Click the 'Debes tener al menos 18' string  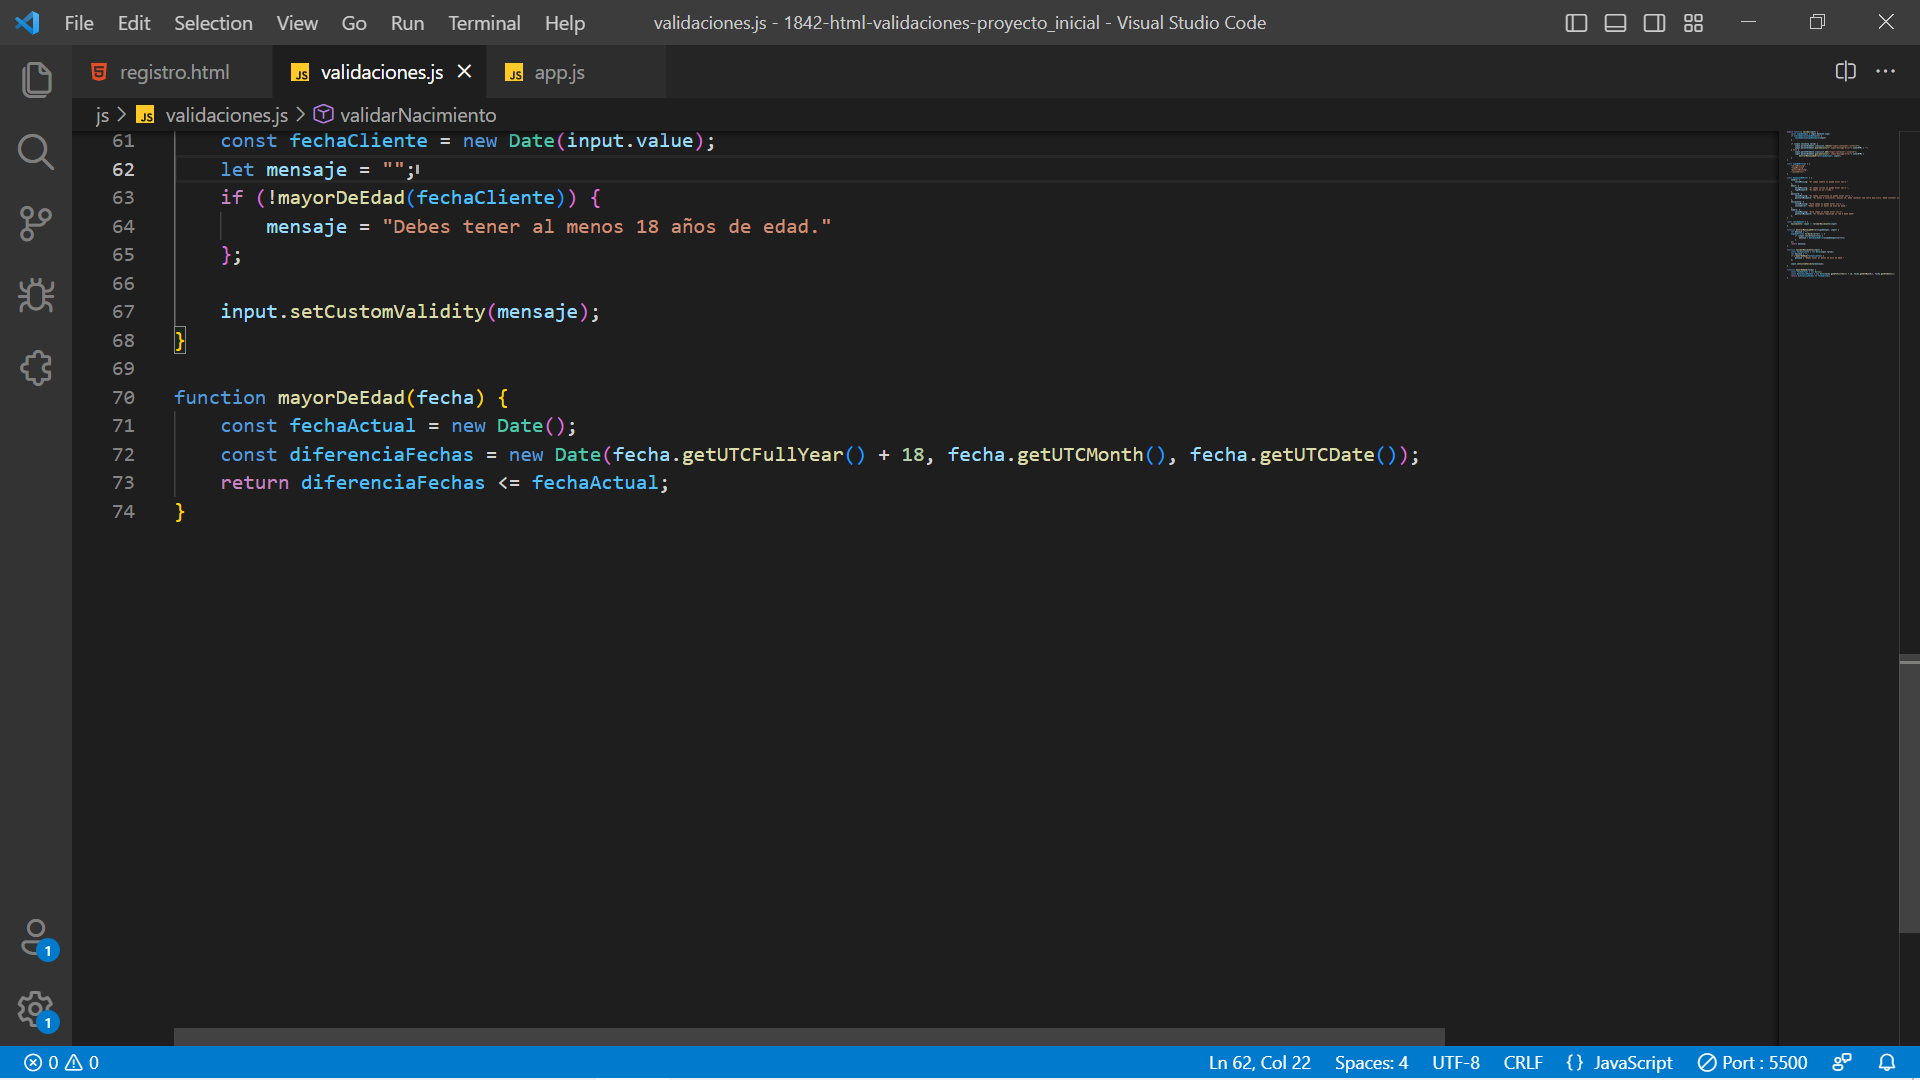point(607,226)
